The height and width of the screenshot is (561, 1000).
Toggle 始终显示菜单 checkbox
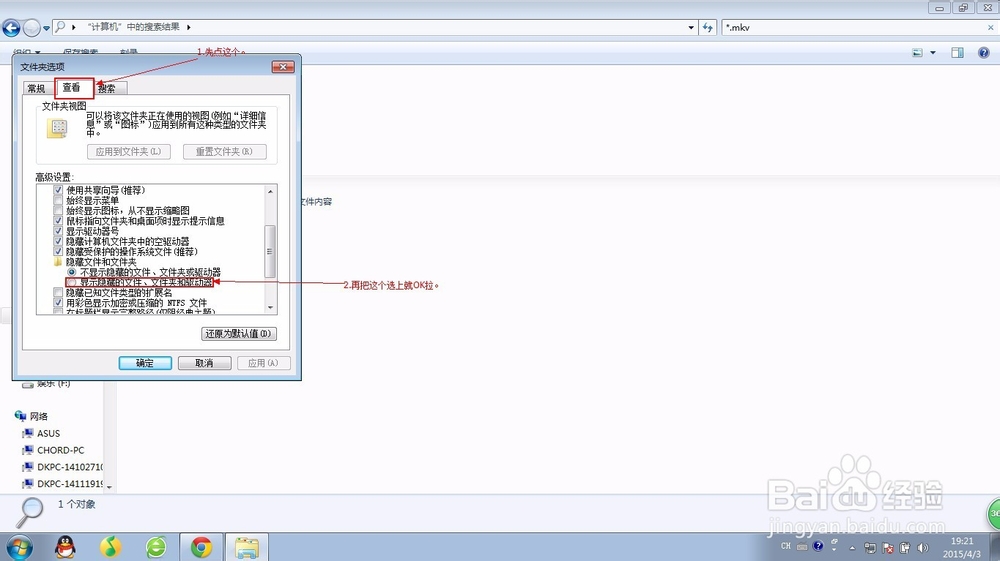(x=58, y=200)
